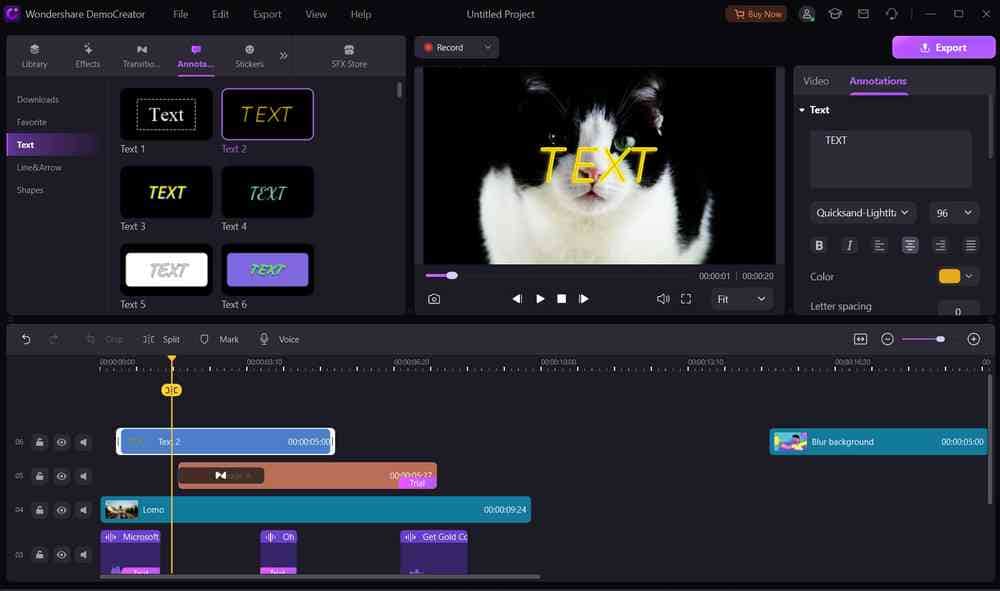1000x591 pixels.
Task: Open the Export menu in the menu bar
Action: click(x=267, y=14)
